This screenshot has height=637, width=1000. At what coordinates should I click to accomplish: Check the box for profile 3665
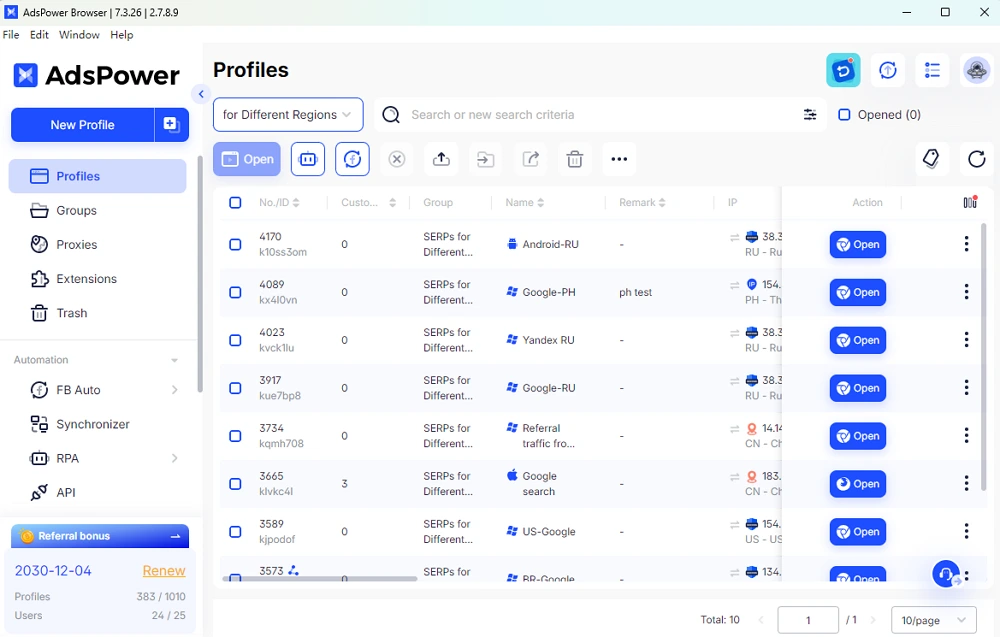(x=235, y=483)
